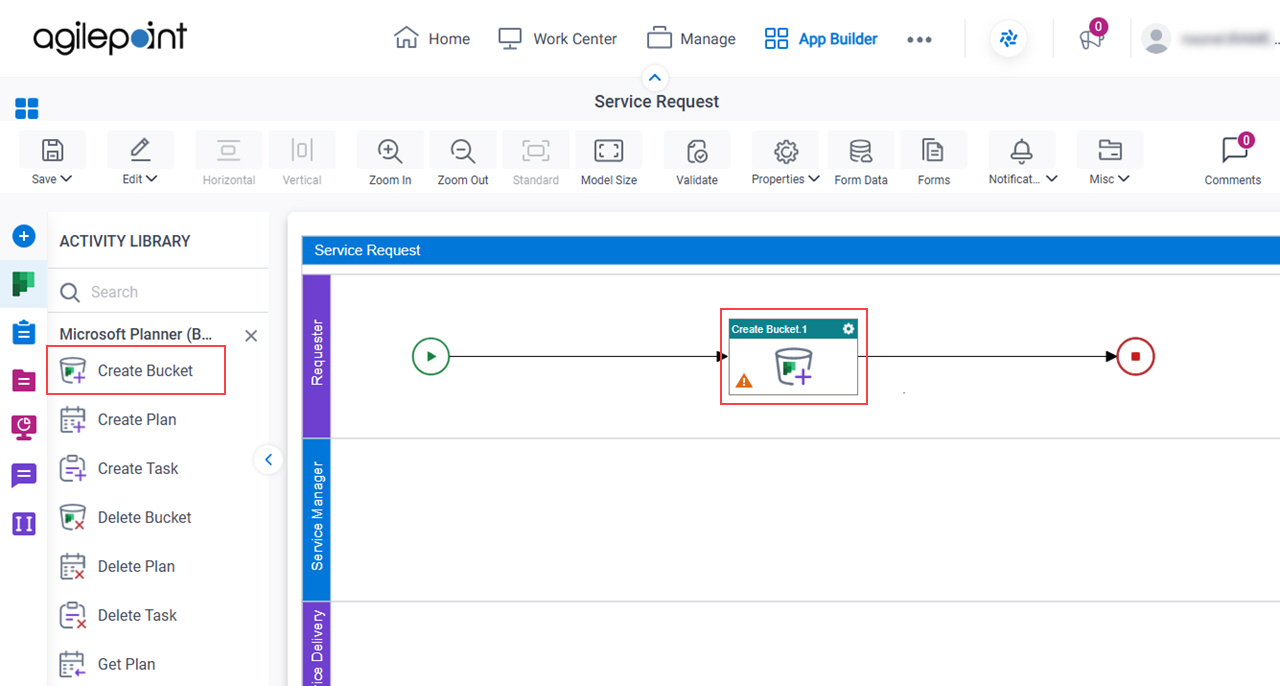
Task: Open the grid apps icon
Action: point(27,108)
